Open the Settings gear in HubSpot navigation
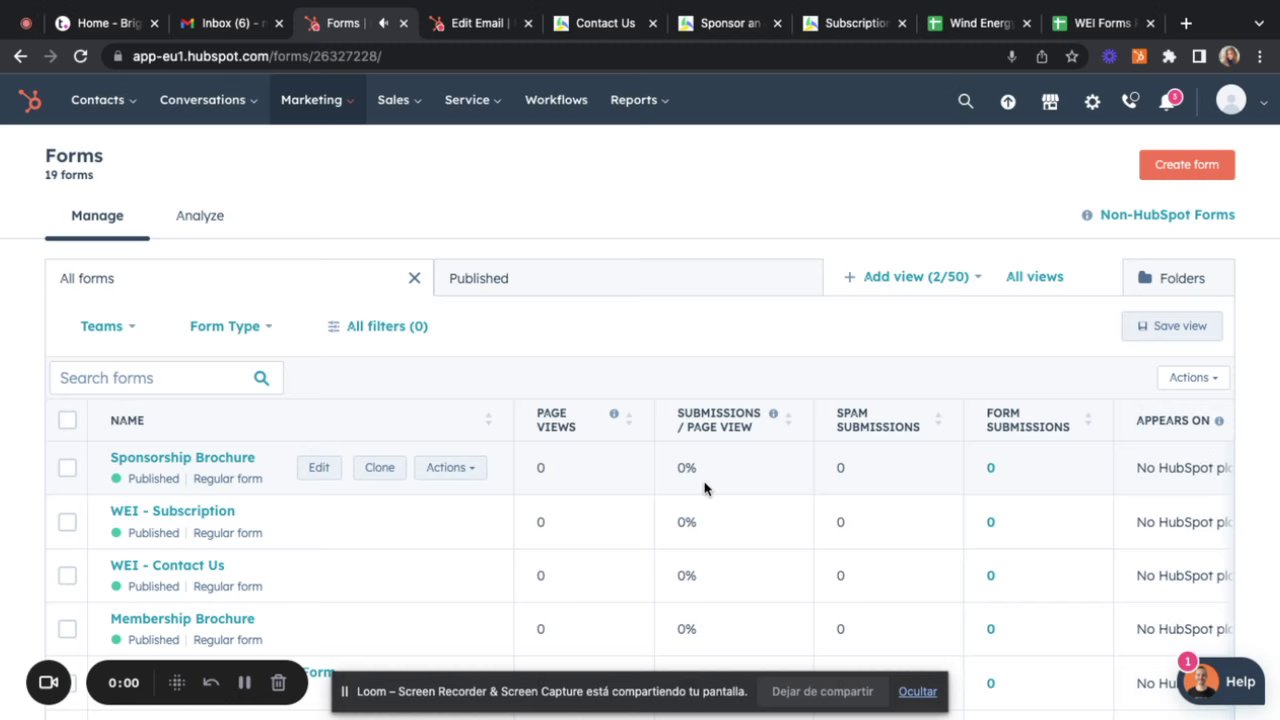Image resolution: width=1280 pixels, height=720 pixels. pos(1092,101)
